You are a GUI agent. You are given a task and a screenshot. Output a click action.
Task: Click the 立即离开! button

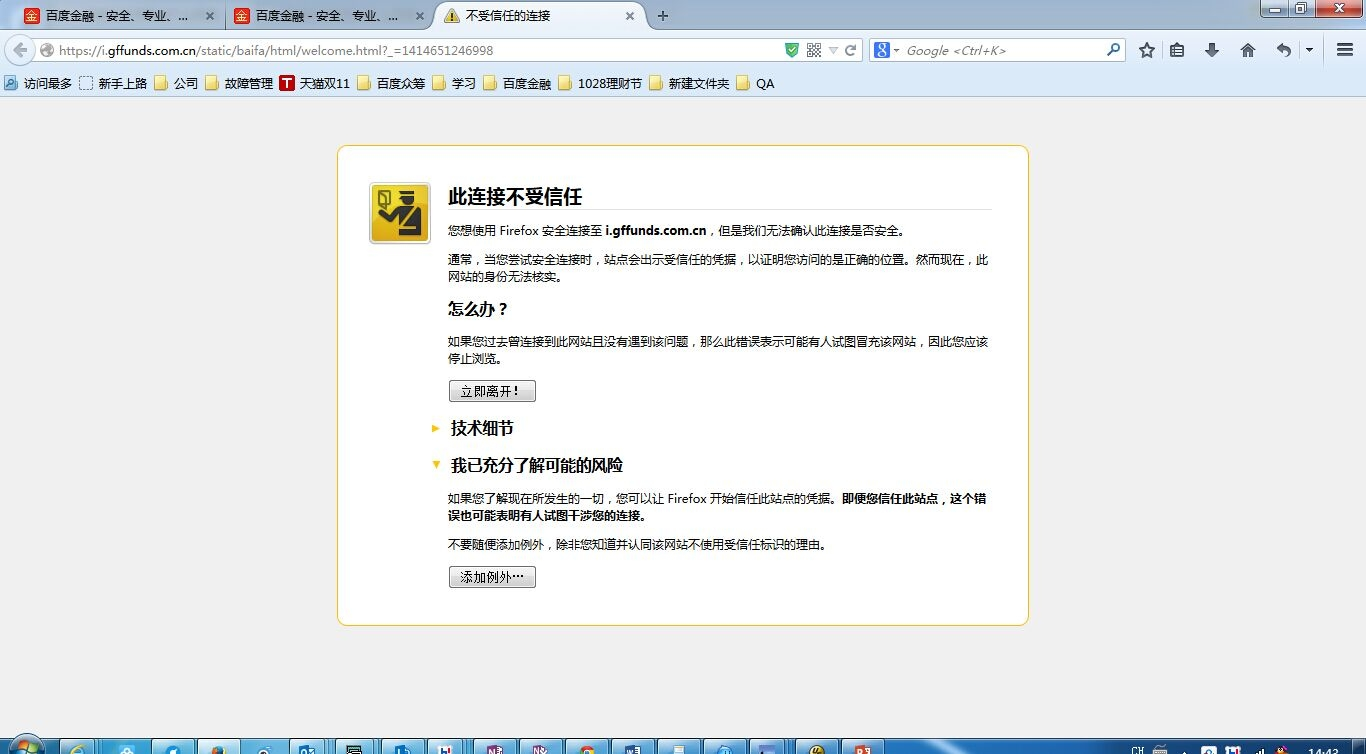pyautogui.click(x=492, y=391)
